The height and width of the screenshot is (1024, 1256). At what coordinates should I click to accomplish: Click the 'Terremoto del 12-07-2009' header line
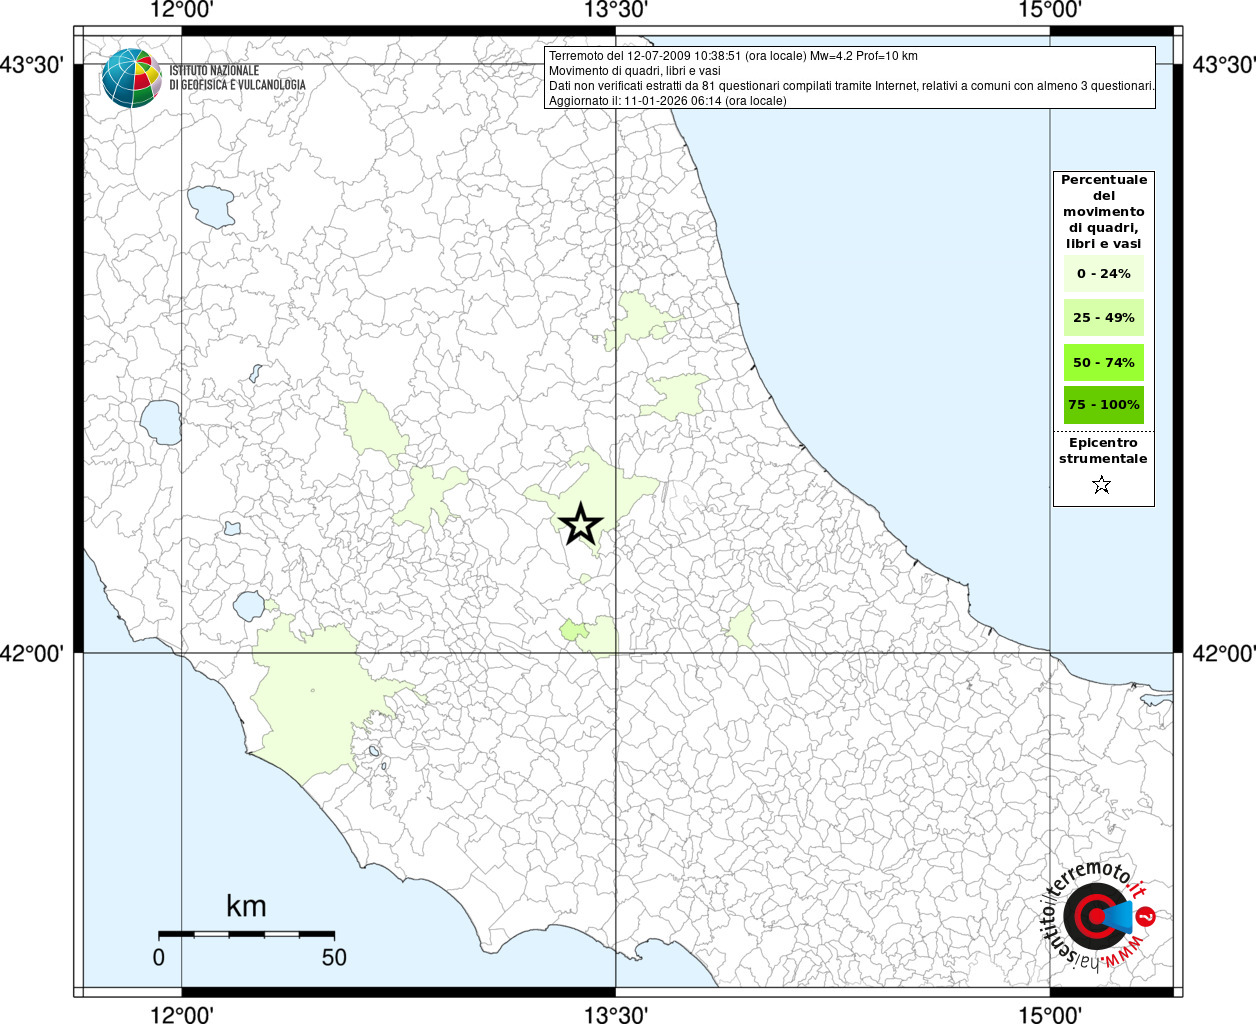point(733,56)
